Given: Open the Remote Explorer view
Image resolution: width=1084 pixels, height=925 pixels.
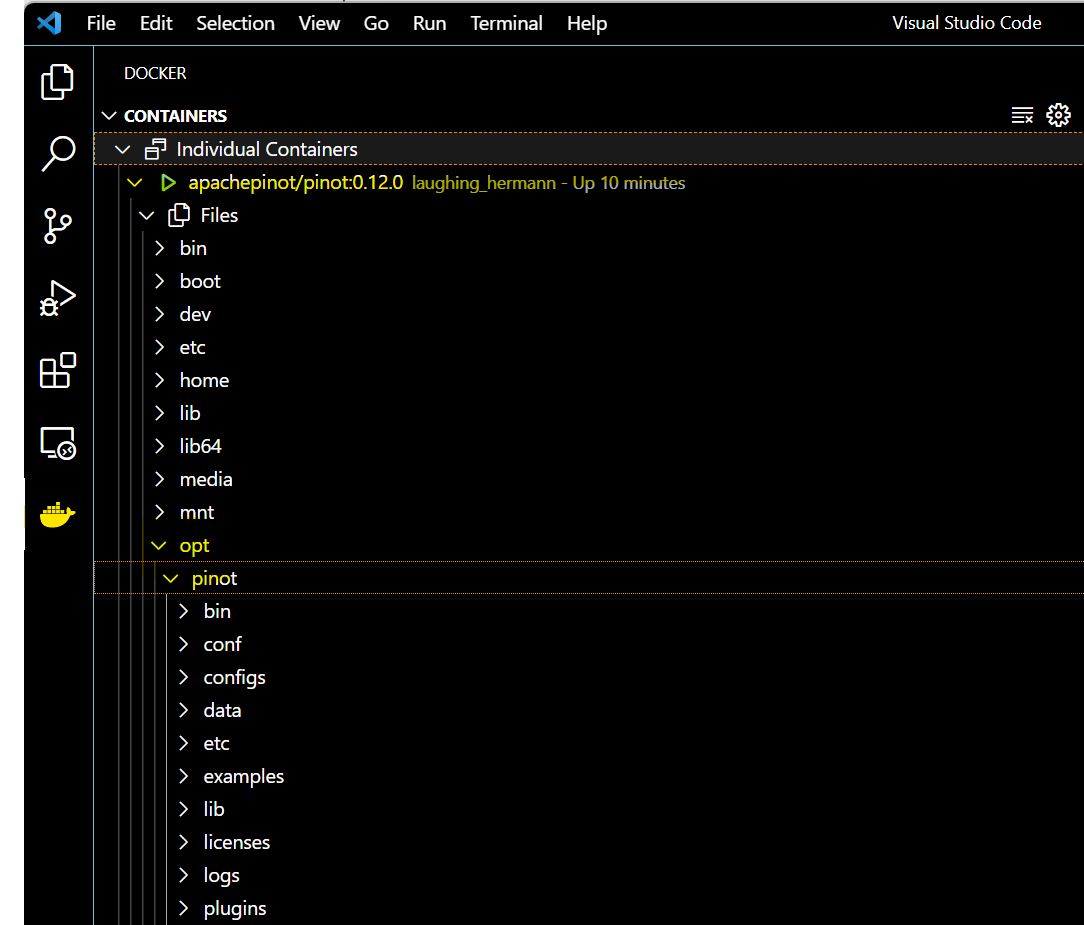Looking at the screenshot, I should point(57,442).
